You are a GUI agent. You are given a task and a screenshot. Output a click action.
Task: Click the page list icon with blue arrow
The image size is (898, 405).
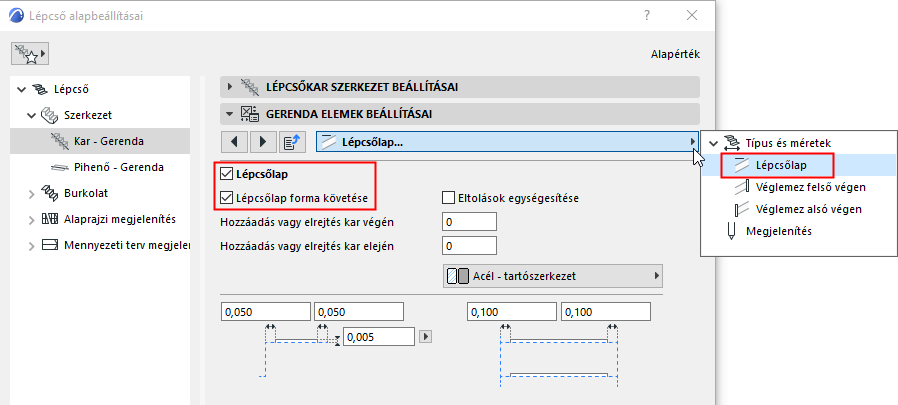292,141
